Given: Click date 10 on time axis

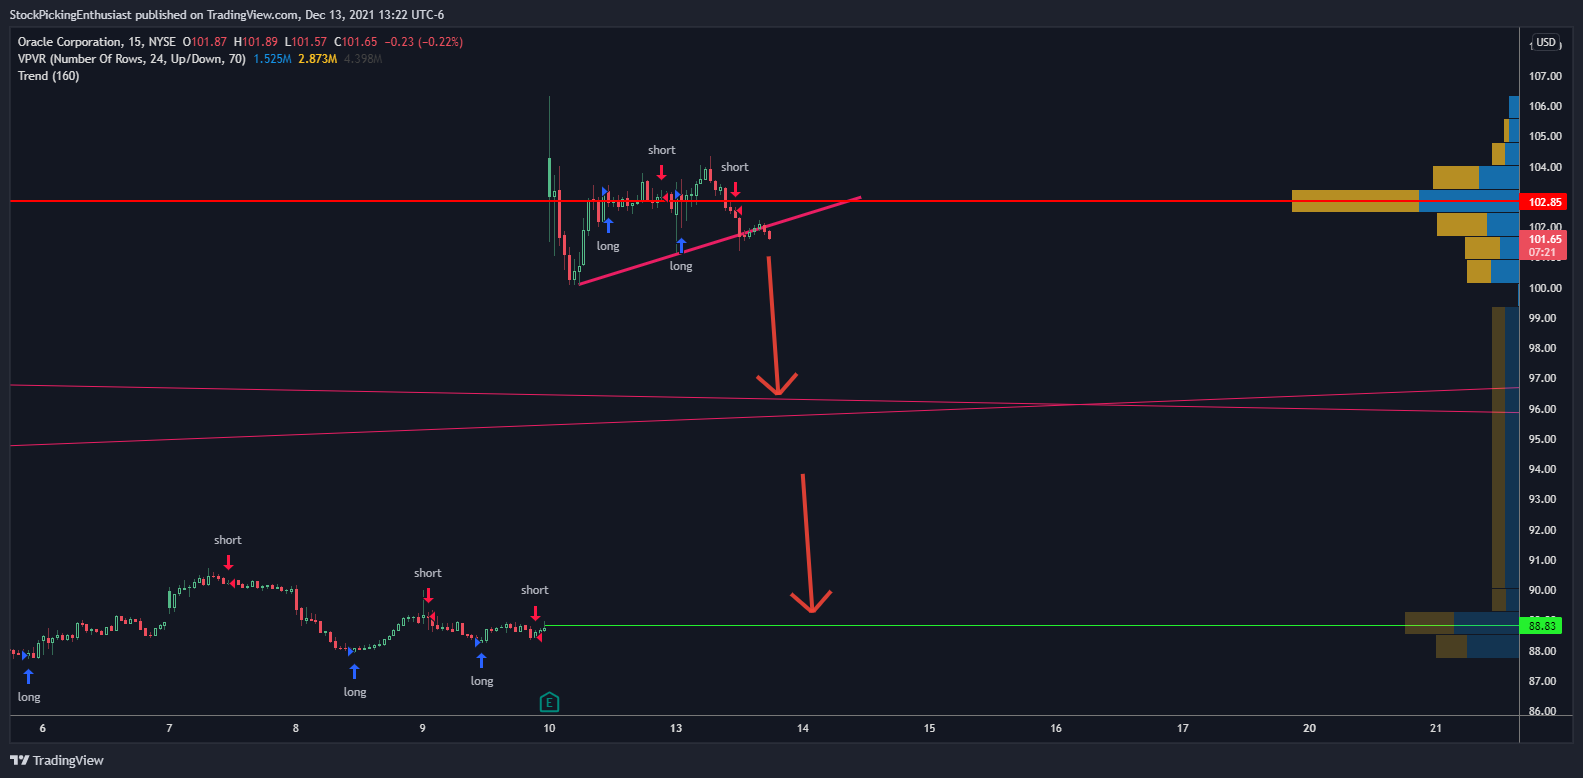Looking at the screenshot, I should (x=549, y=728).
